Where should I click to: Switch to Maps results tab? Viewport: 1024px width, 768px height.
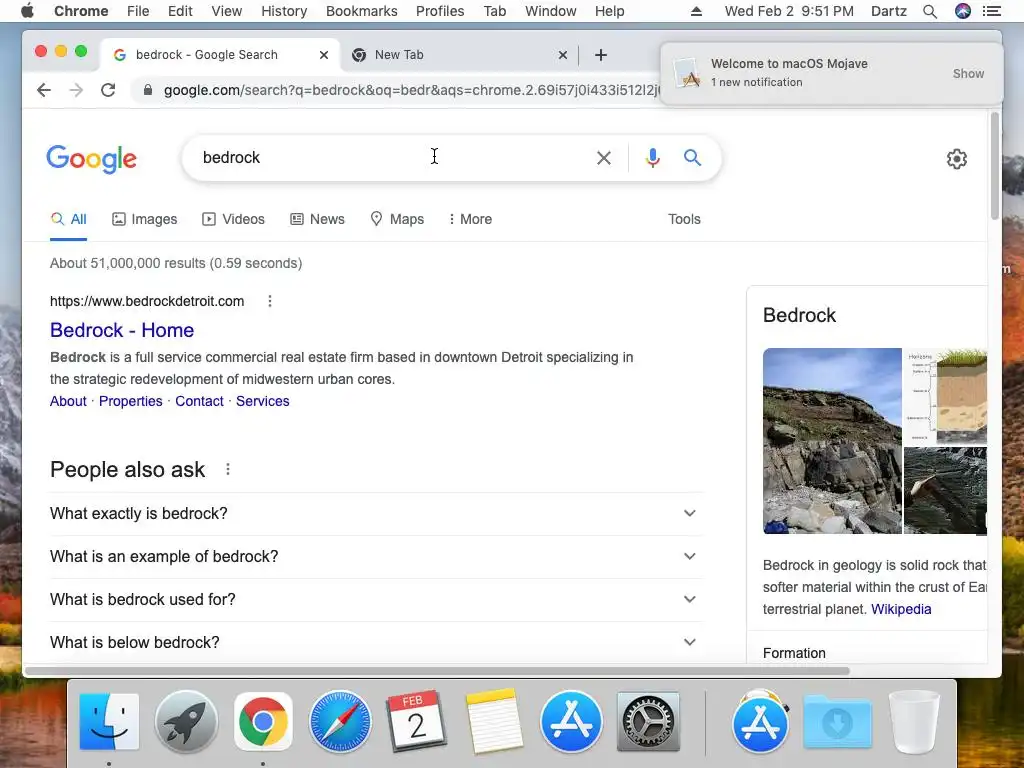(x=397, y=219)
